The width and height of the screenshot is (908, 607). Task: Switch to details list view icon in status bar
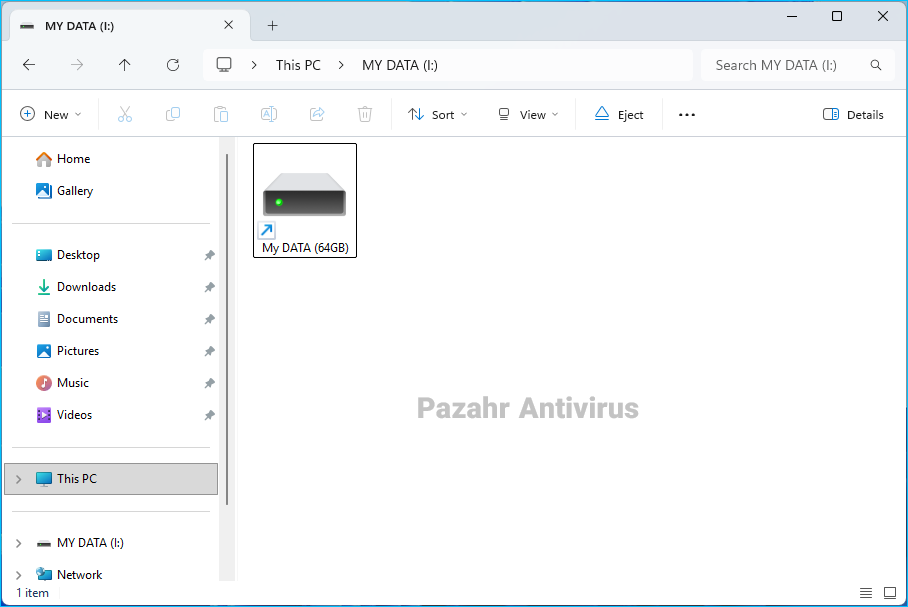pos(866,593)
